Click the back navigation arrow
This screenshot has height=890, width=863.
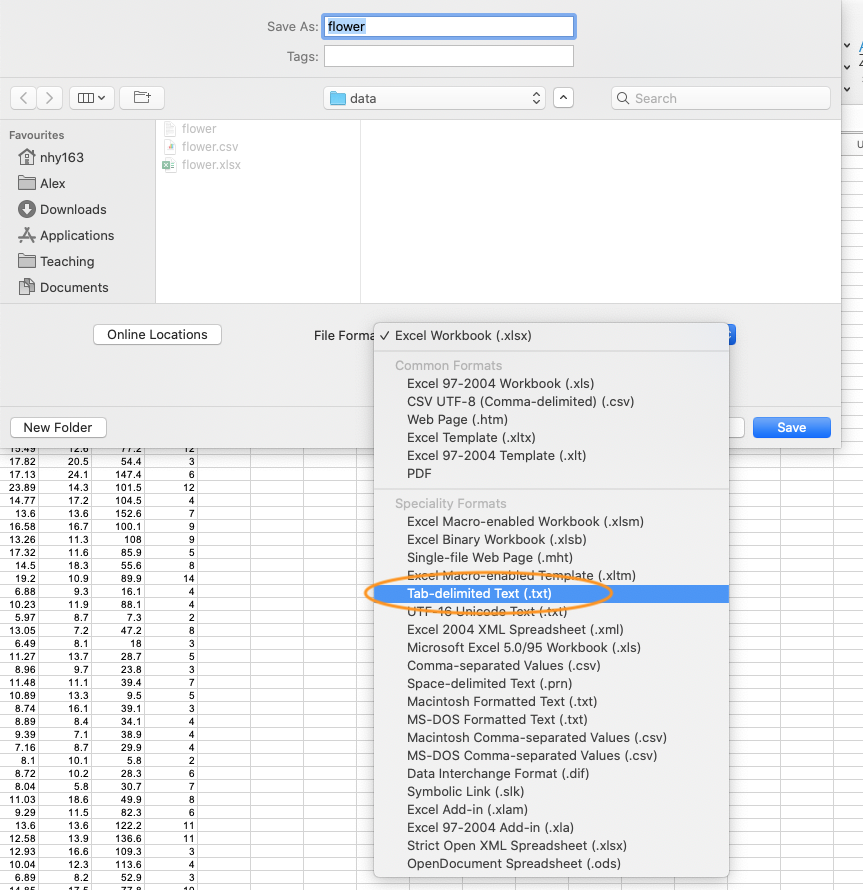[24, 98]
